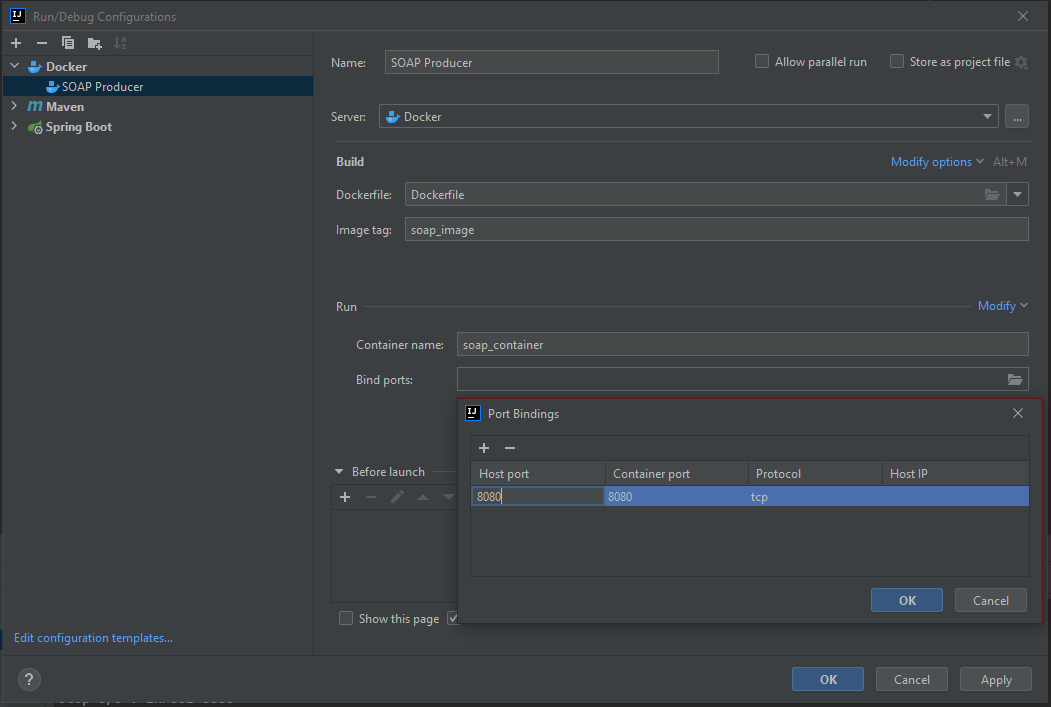Select the Container port 8080 cell
Screen dimensions: 1051x707
click(x=676, y=496)
